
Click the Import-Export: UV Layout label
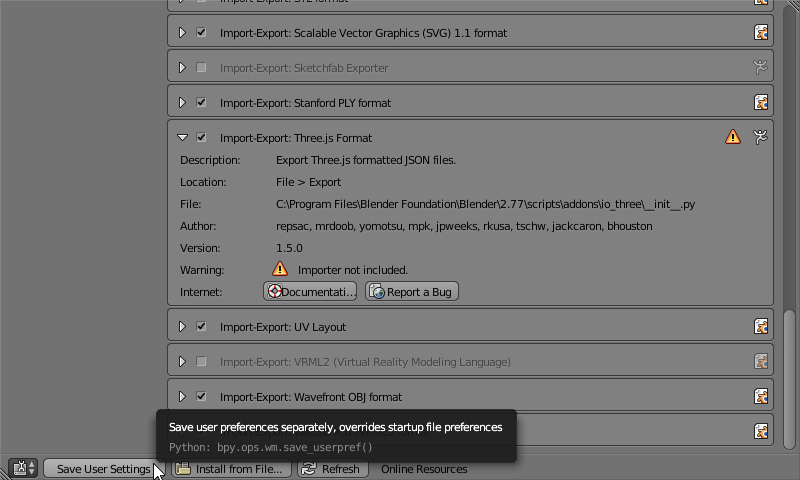click(x=283, y=327)
